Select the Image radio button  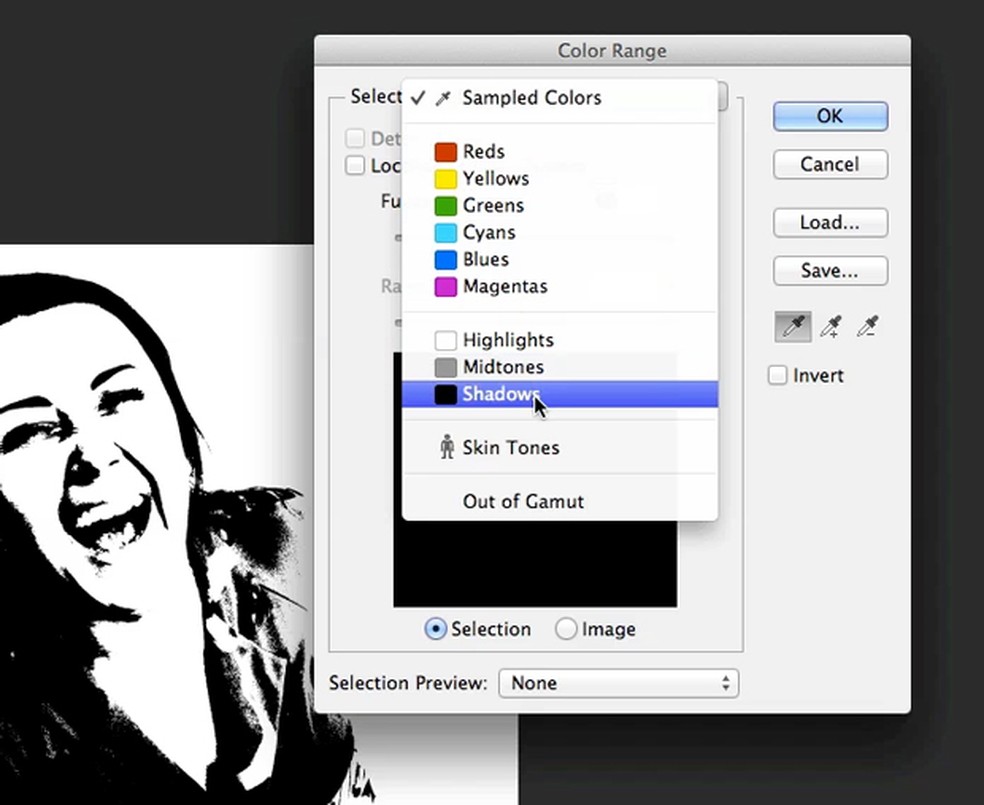[x=566, y=628]
